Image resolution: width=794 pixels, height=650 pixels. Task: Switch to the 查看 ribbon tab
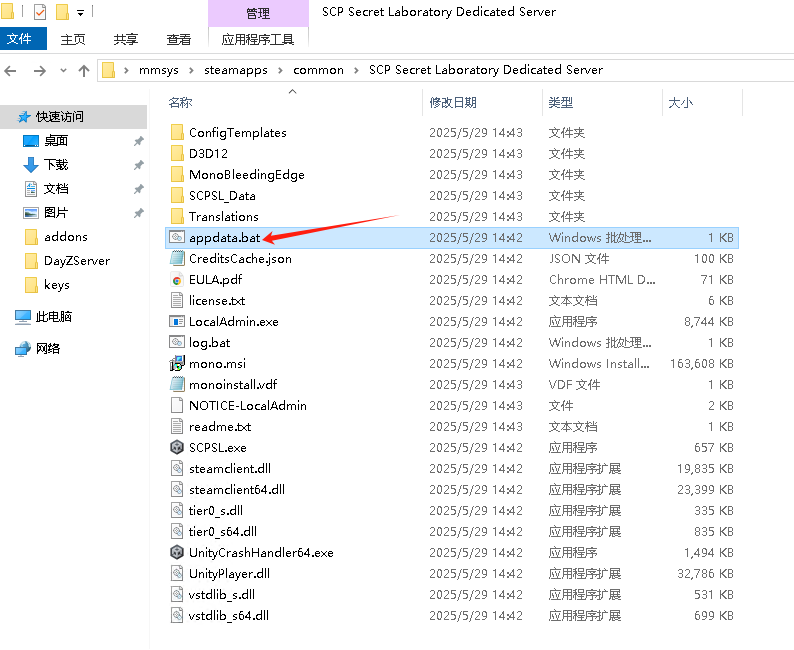point(179,39)
